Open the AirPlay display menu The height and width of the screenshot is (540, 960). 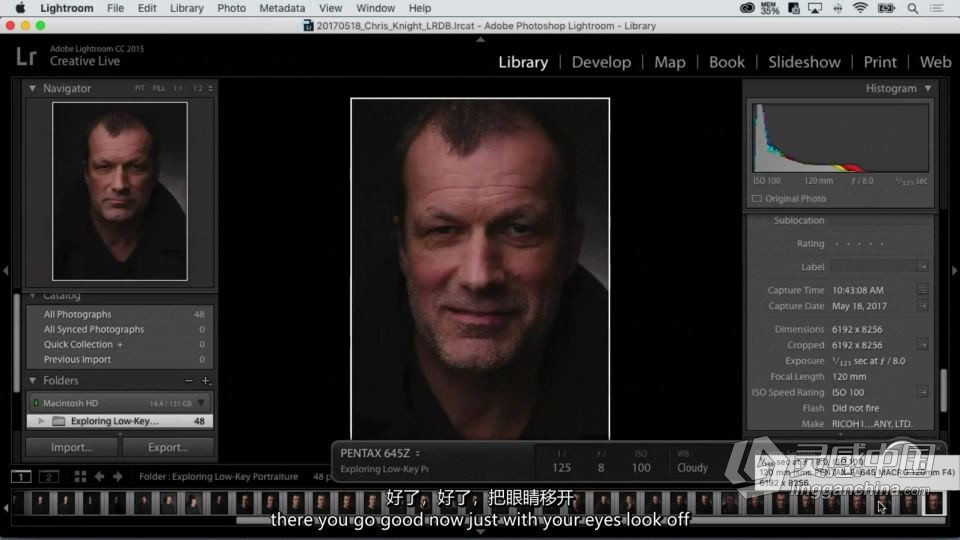815,8
